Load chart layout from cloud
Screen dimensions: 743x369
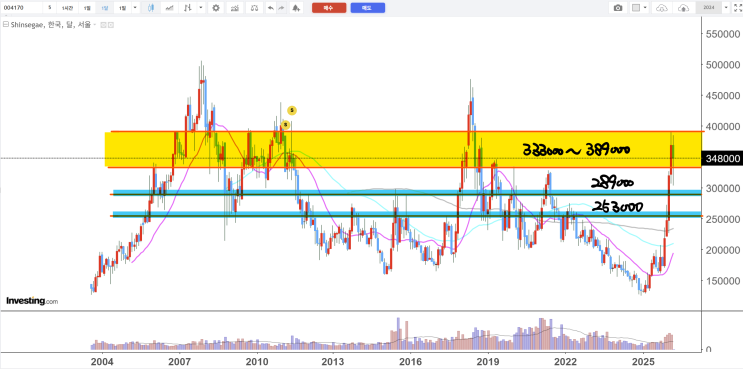(x=661, y=8)
